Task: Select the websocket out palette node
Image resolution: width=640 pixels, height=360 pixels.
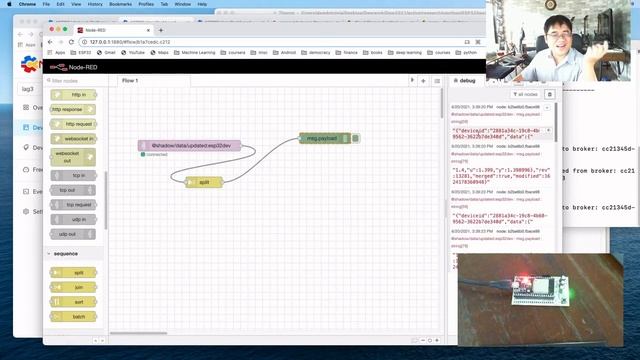Action: [73, 157]
